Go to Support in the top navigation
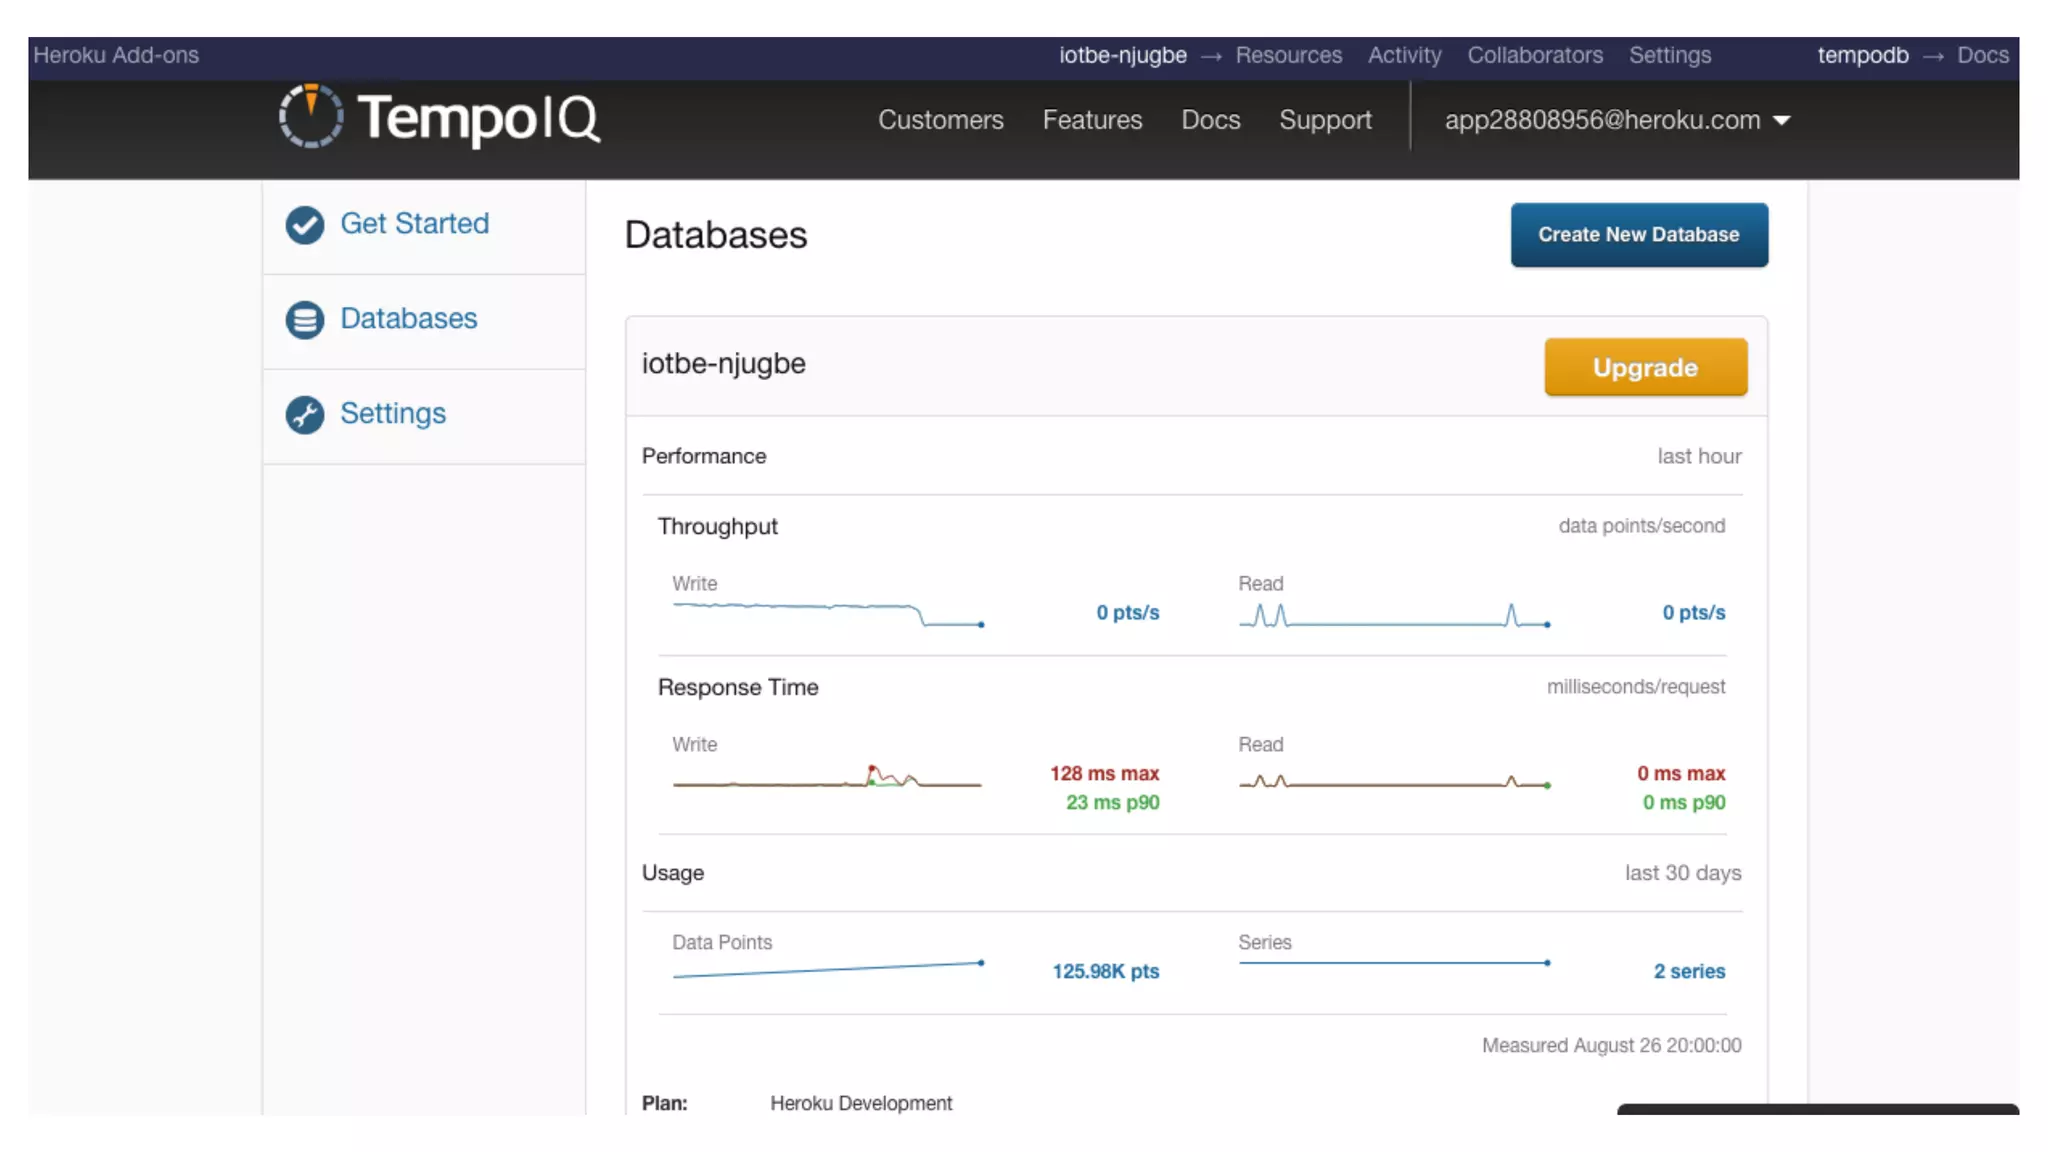 click(x=1325, y=120)
